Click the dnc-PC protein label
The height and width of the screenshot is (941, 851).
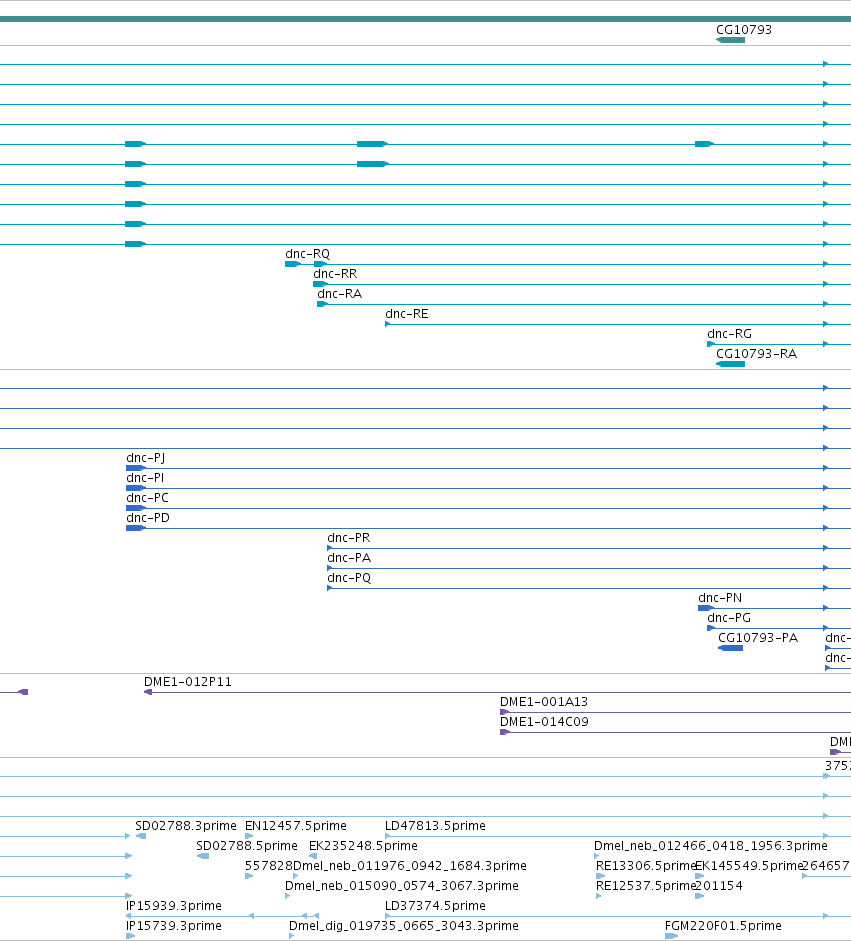coord(147,498)
